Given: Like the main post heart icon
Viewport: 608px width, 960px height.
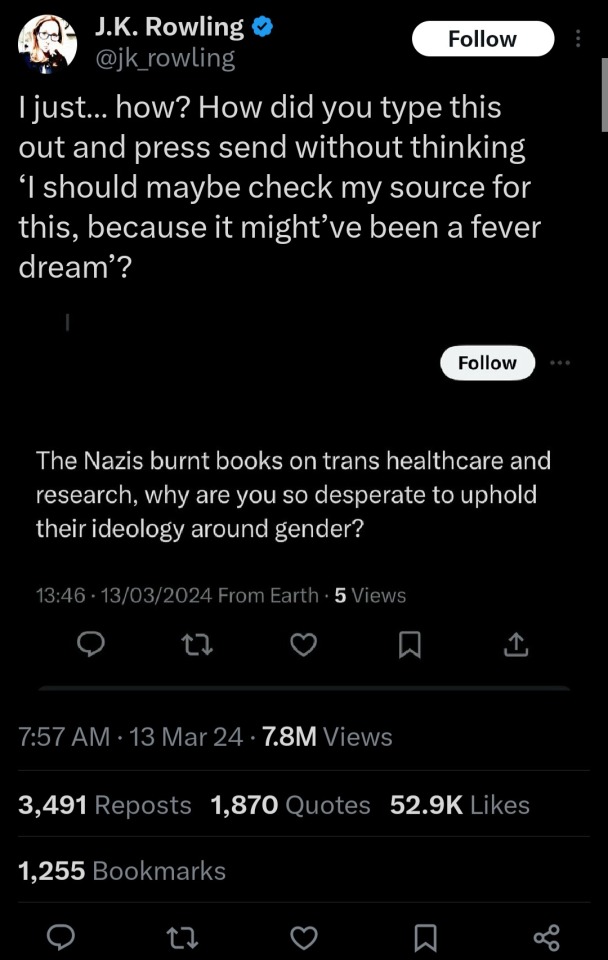Looking at the screenshot, I should (x=304, y=937).
